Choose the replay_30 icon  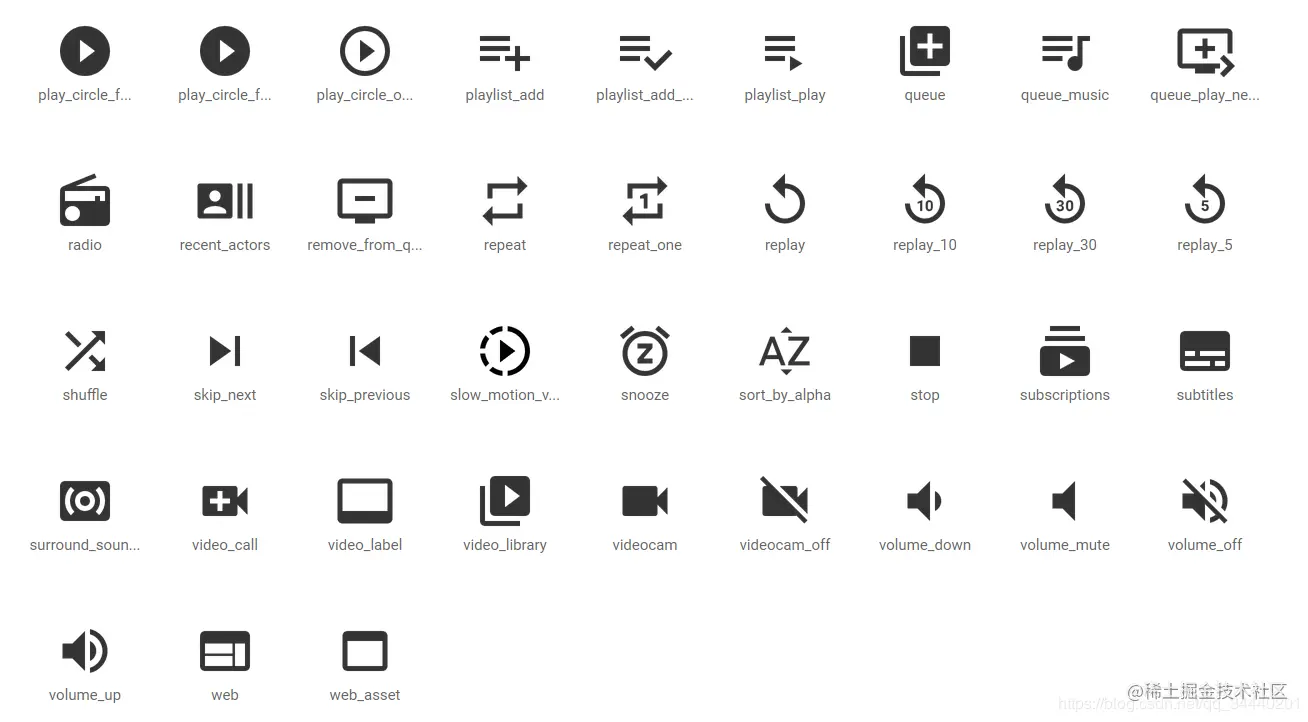pyautogui.click(x=1065, y=199)
